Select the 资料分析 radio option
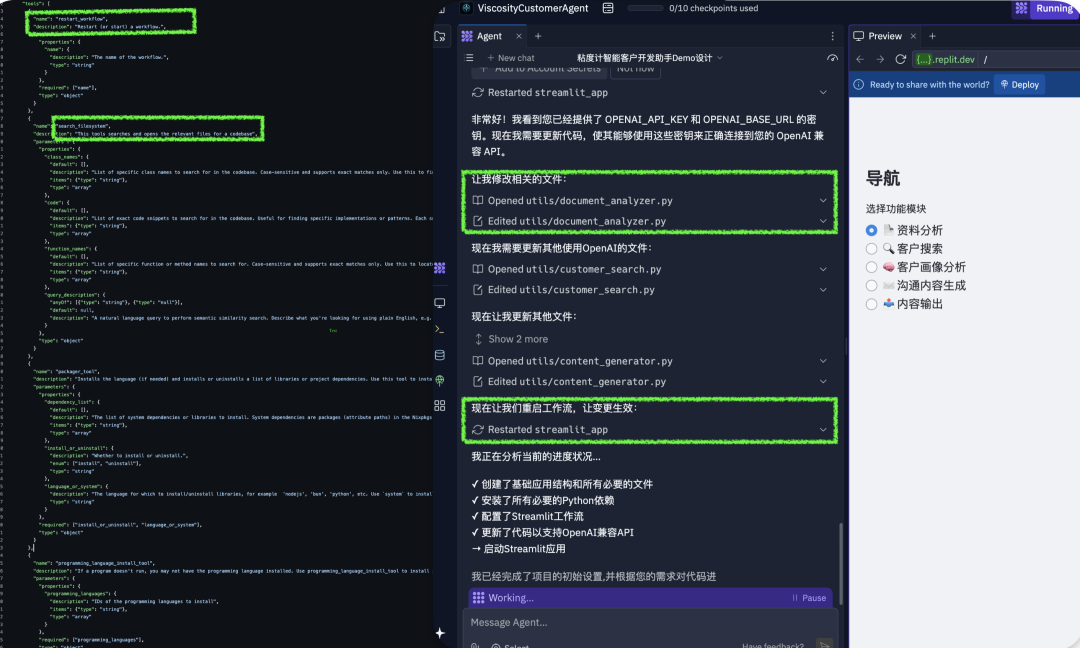Image resolution: width=1080 pixels, height=648 pixels. (871, 231)
